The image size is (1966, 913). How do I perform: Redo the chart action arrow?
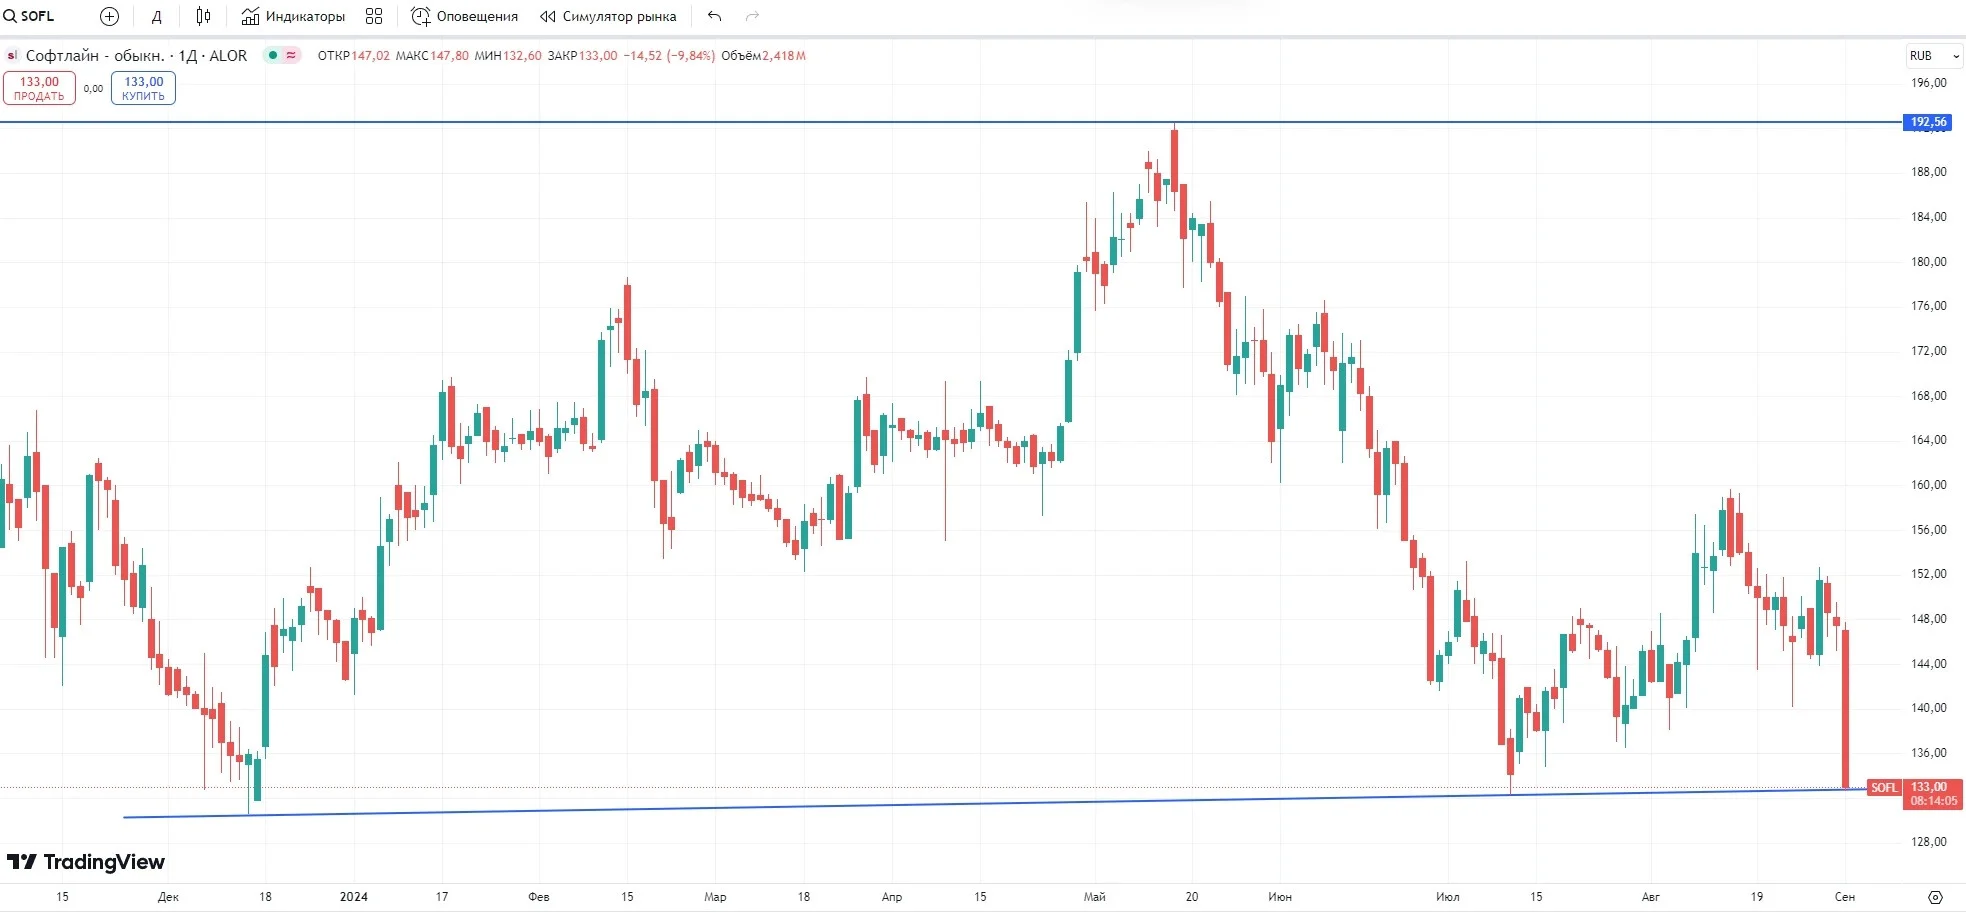752,16
